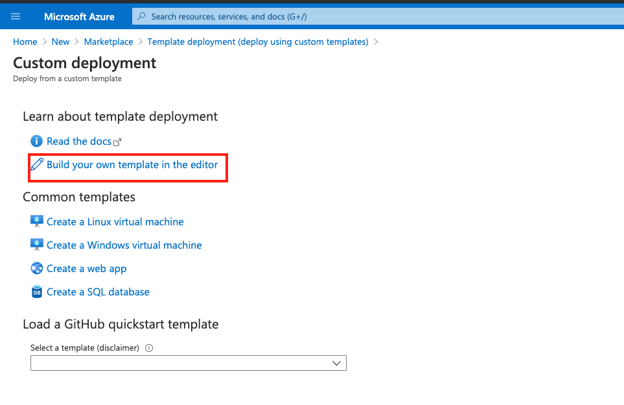This screenshot has height=405, width=624.
Task: Click the Linux virtual machine icon
Action: [37, 221]
